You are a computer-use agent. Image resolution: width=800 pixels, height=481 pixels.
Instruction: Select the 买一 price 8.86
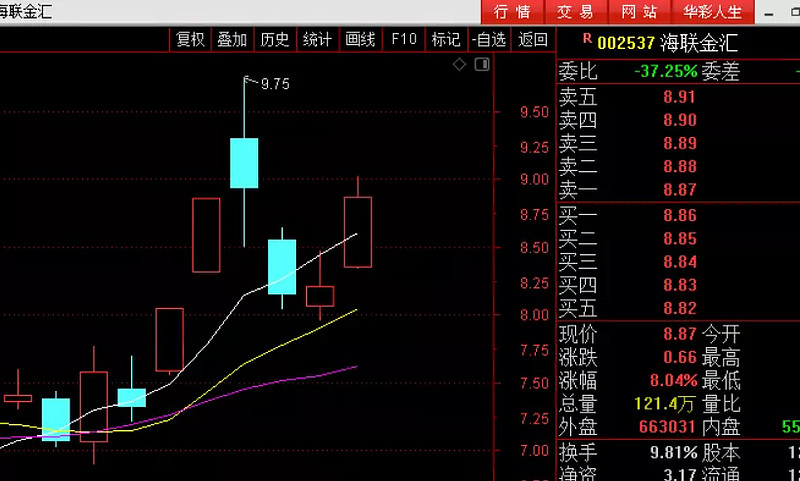pyautogui.click(x=680, y=215)
